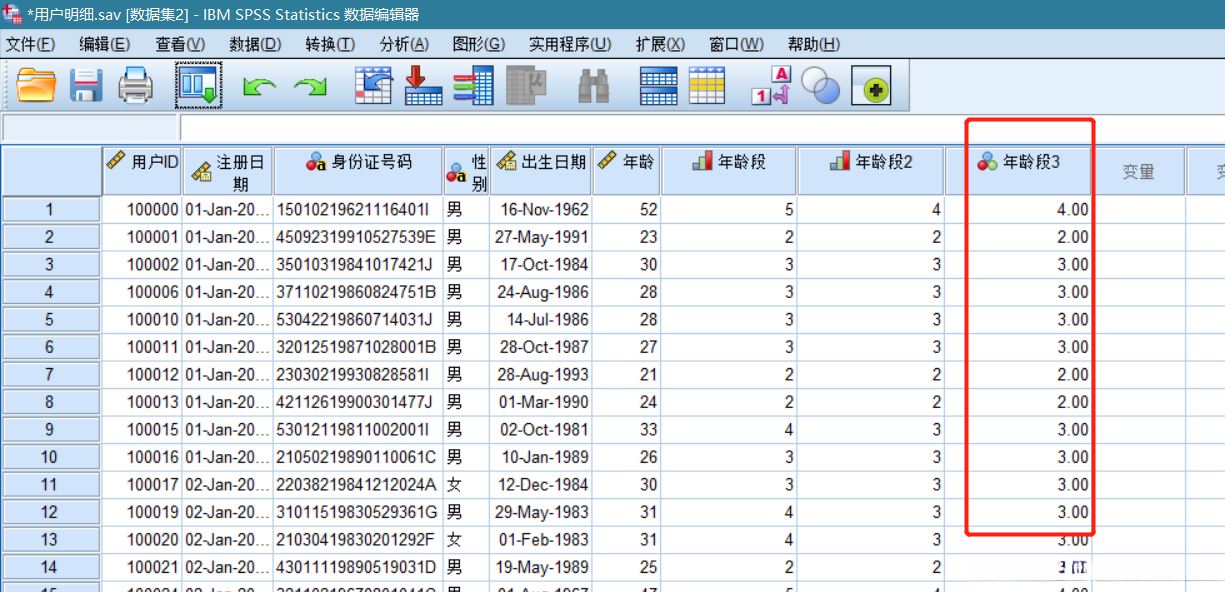Open the 实用程序(U) menu

pos(570,44)
